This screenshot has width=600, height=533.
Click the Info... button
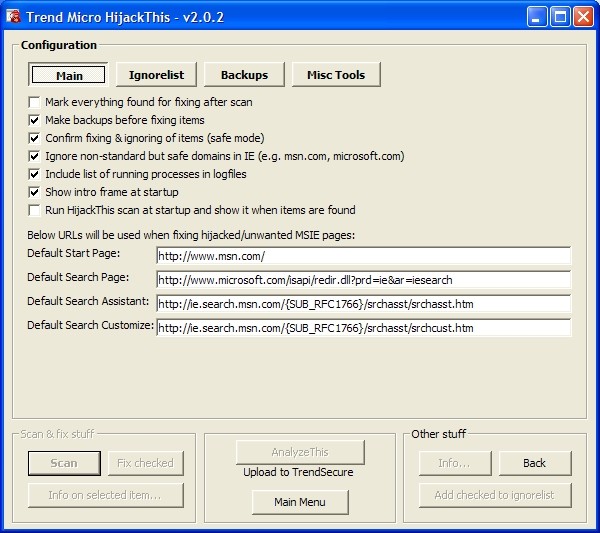(x=455, y=463)
